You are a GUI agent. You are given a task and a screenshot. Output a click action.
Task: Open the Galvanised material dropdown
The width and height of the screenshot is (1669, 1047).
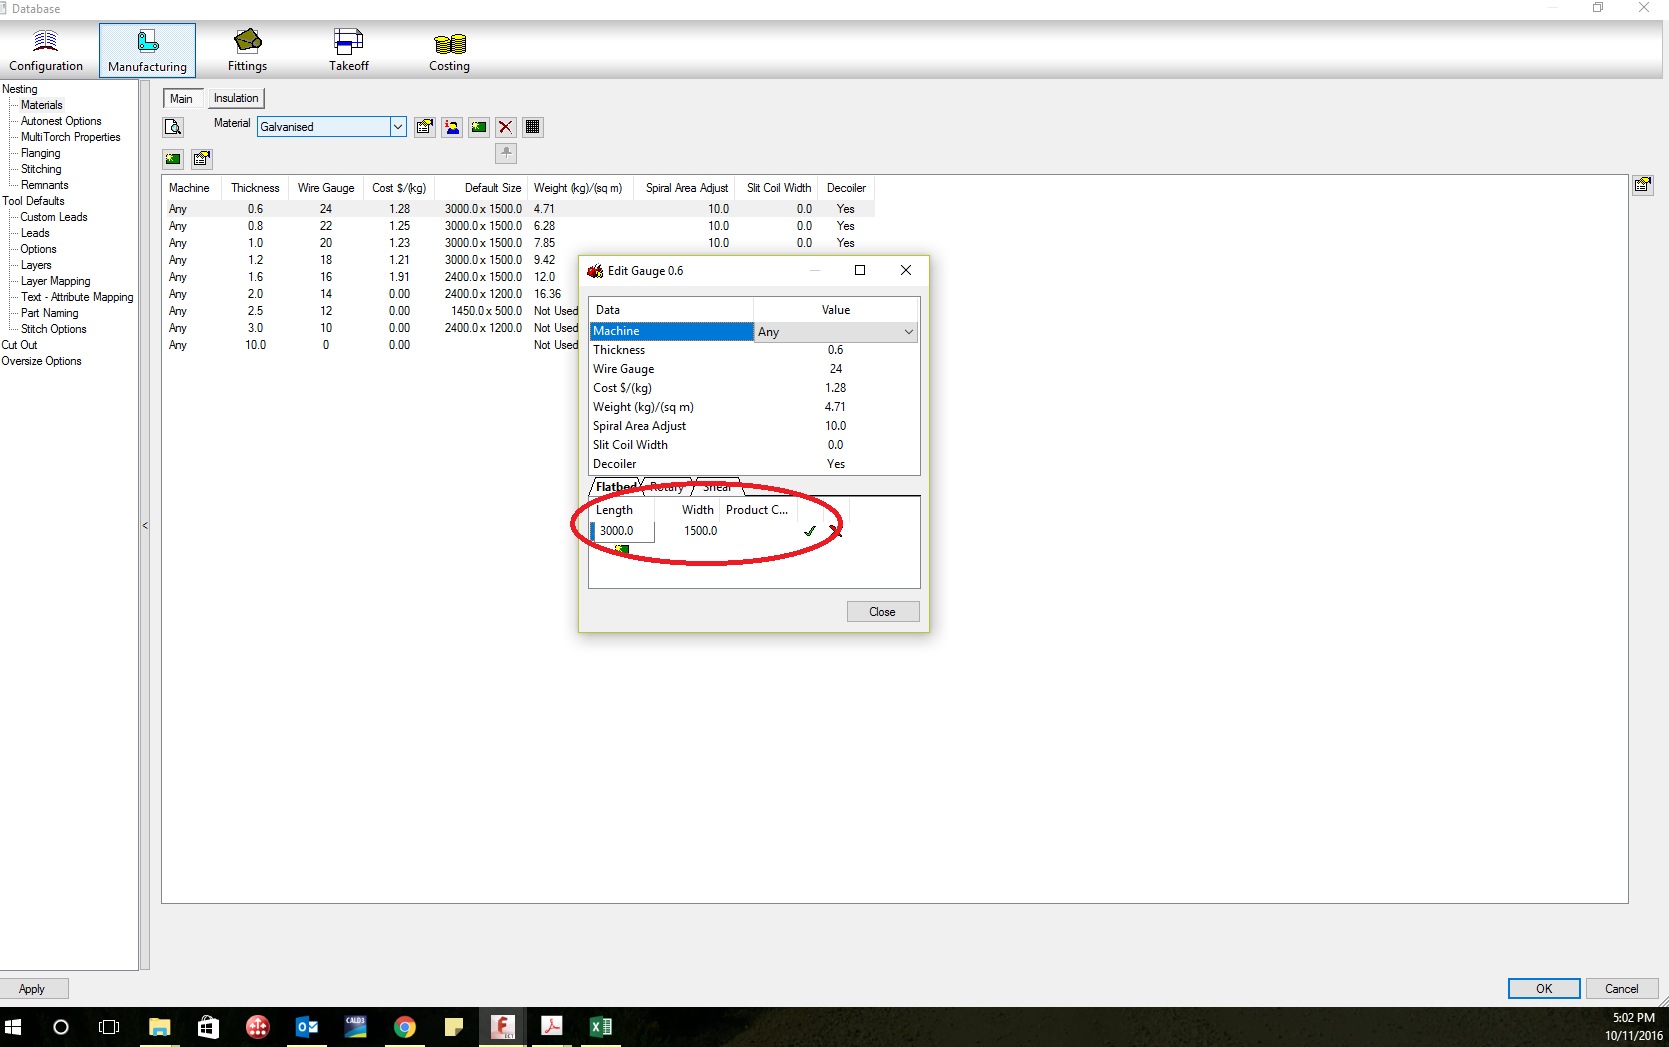pyautogui.click(x=397, y=127)
